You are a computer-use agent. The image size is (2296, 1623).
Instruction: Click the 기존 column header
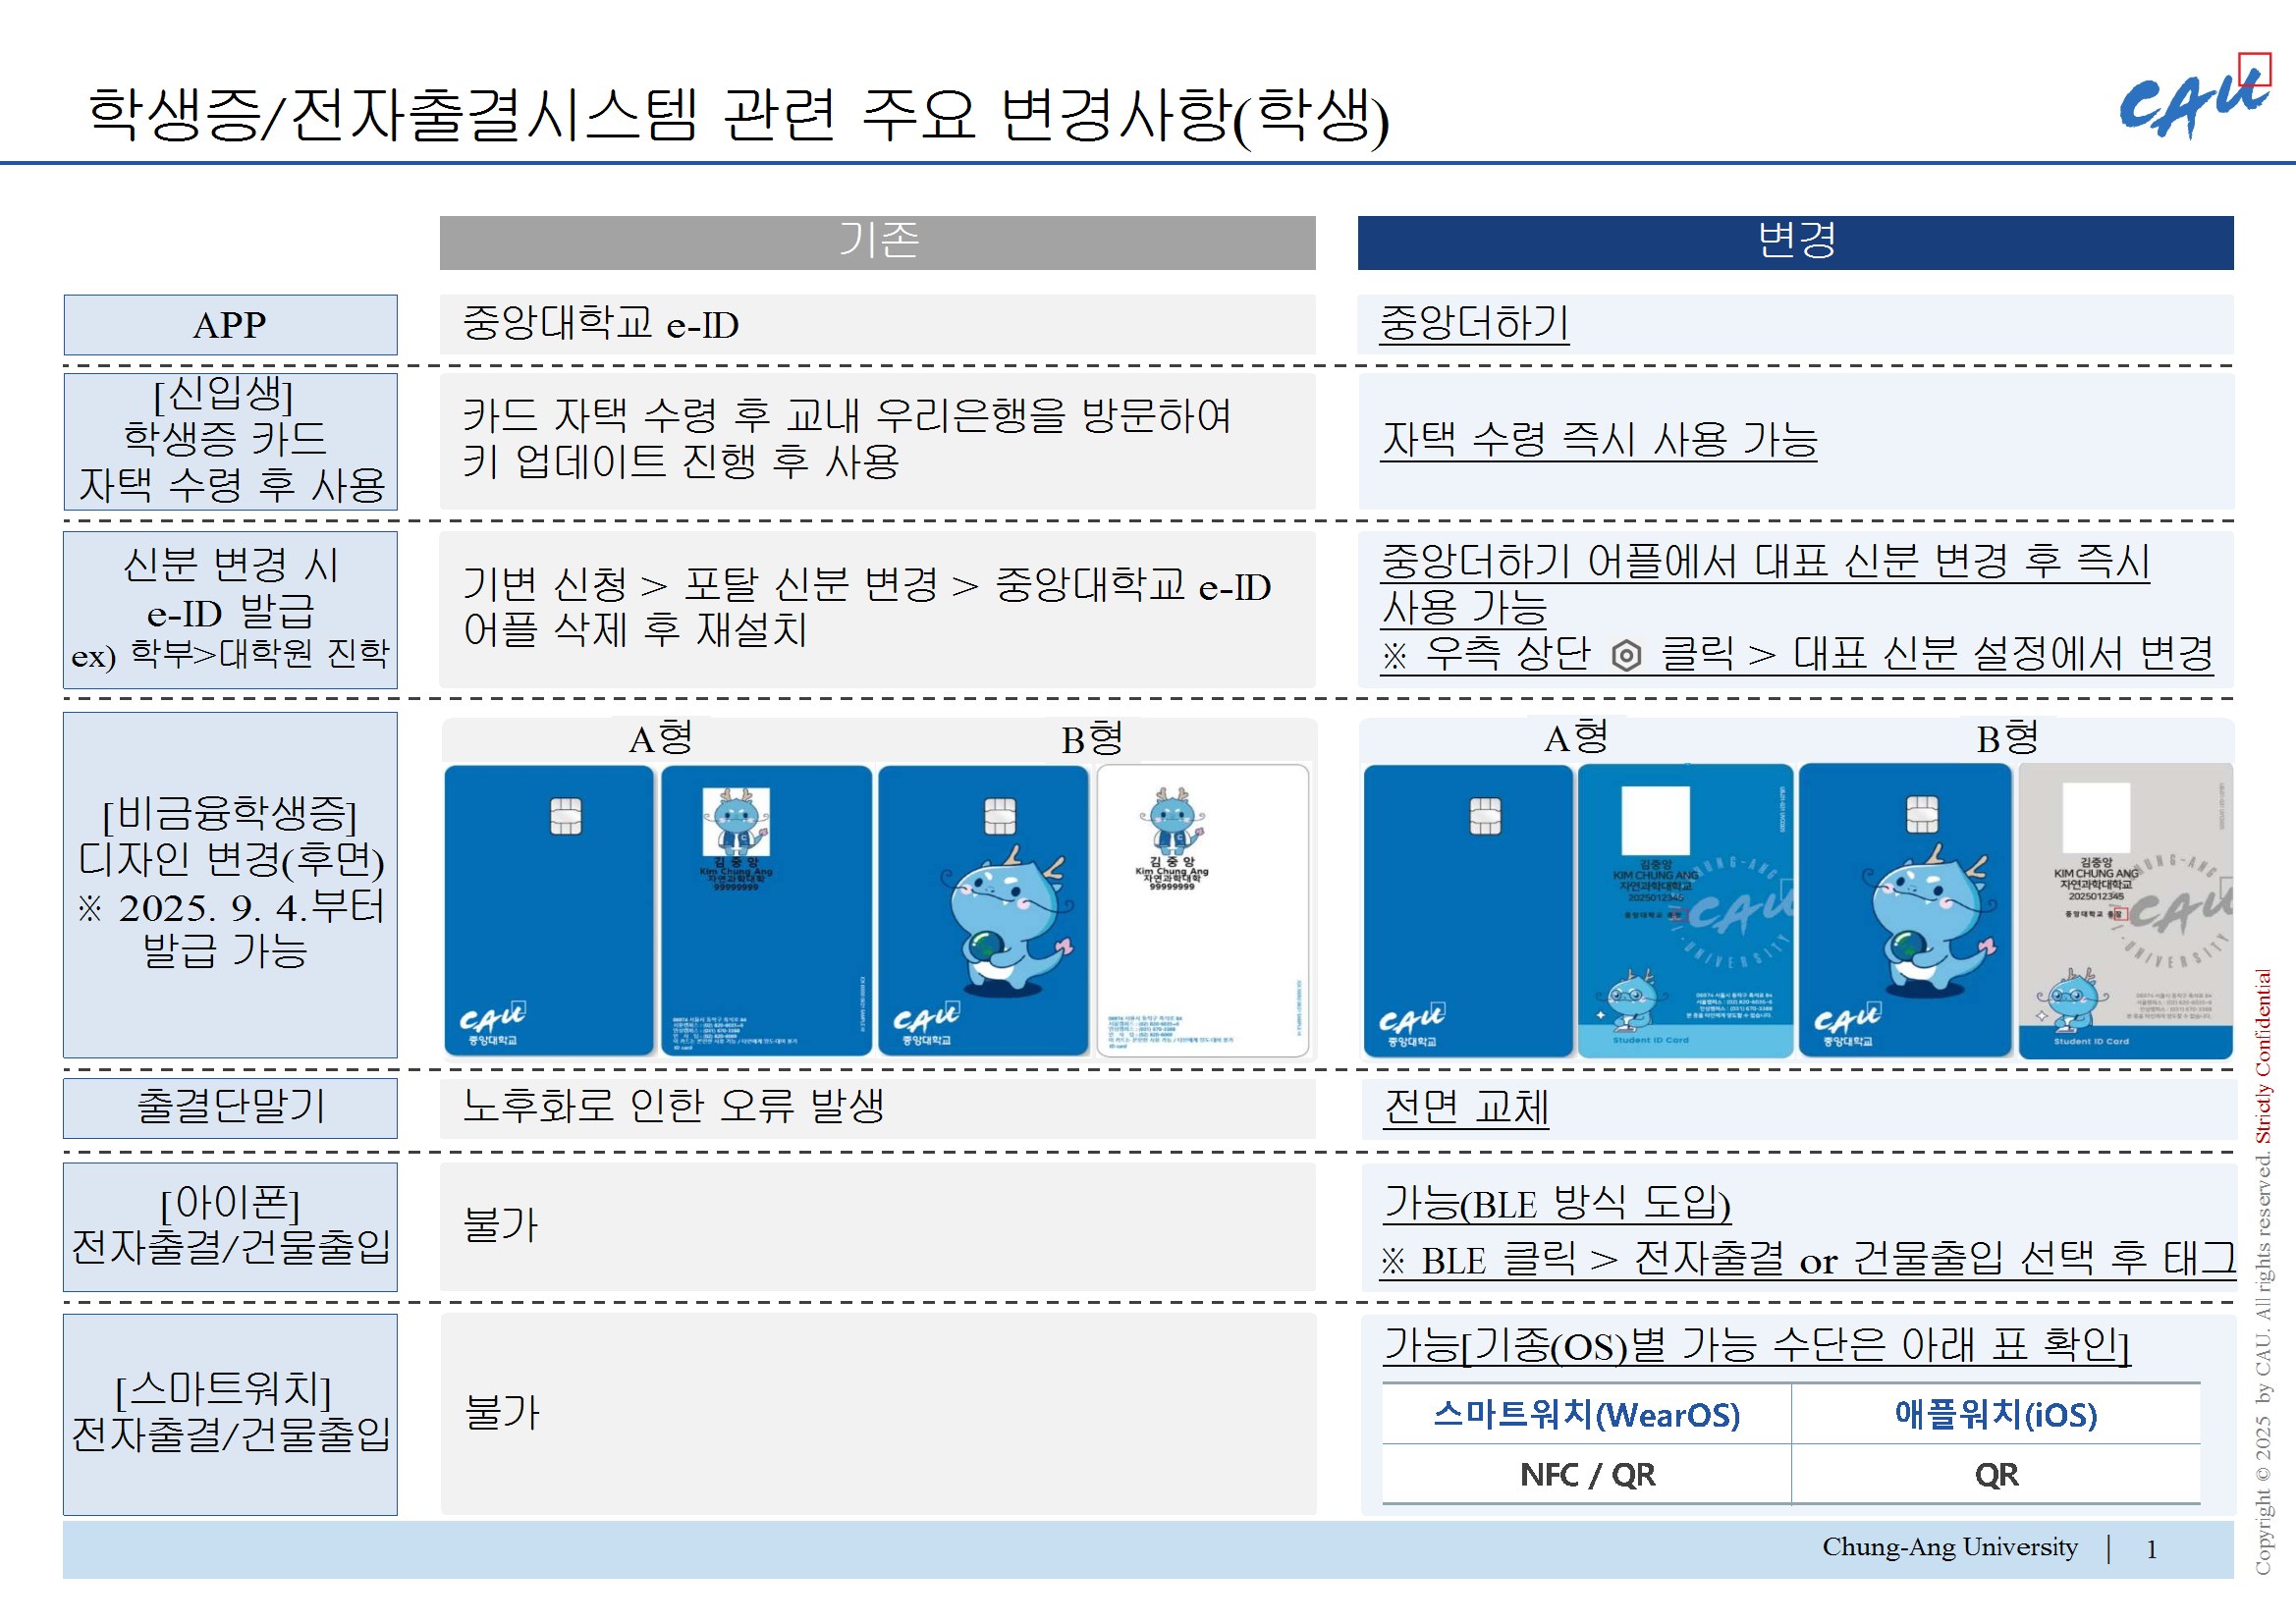(x=877, y=242)
